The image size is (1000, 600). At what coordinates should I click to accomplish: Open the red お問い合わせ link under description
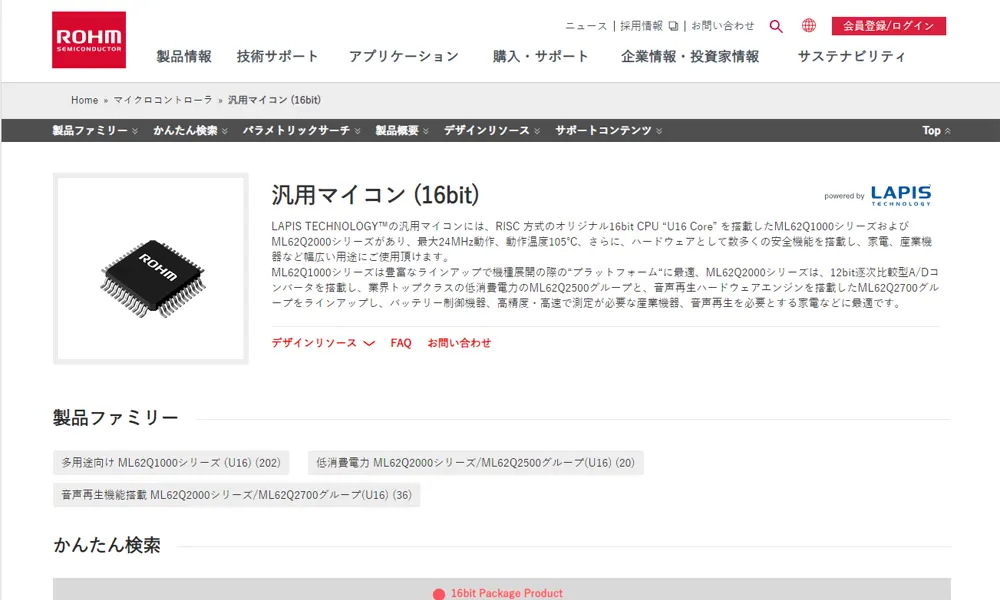(459, 343)
